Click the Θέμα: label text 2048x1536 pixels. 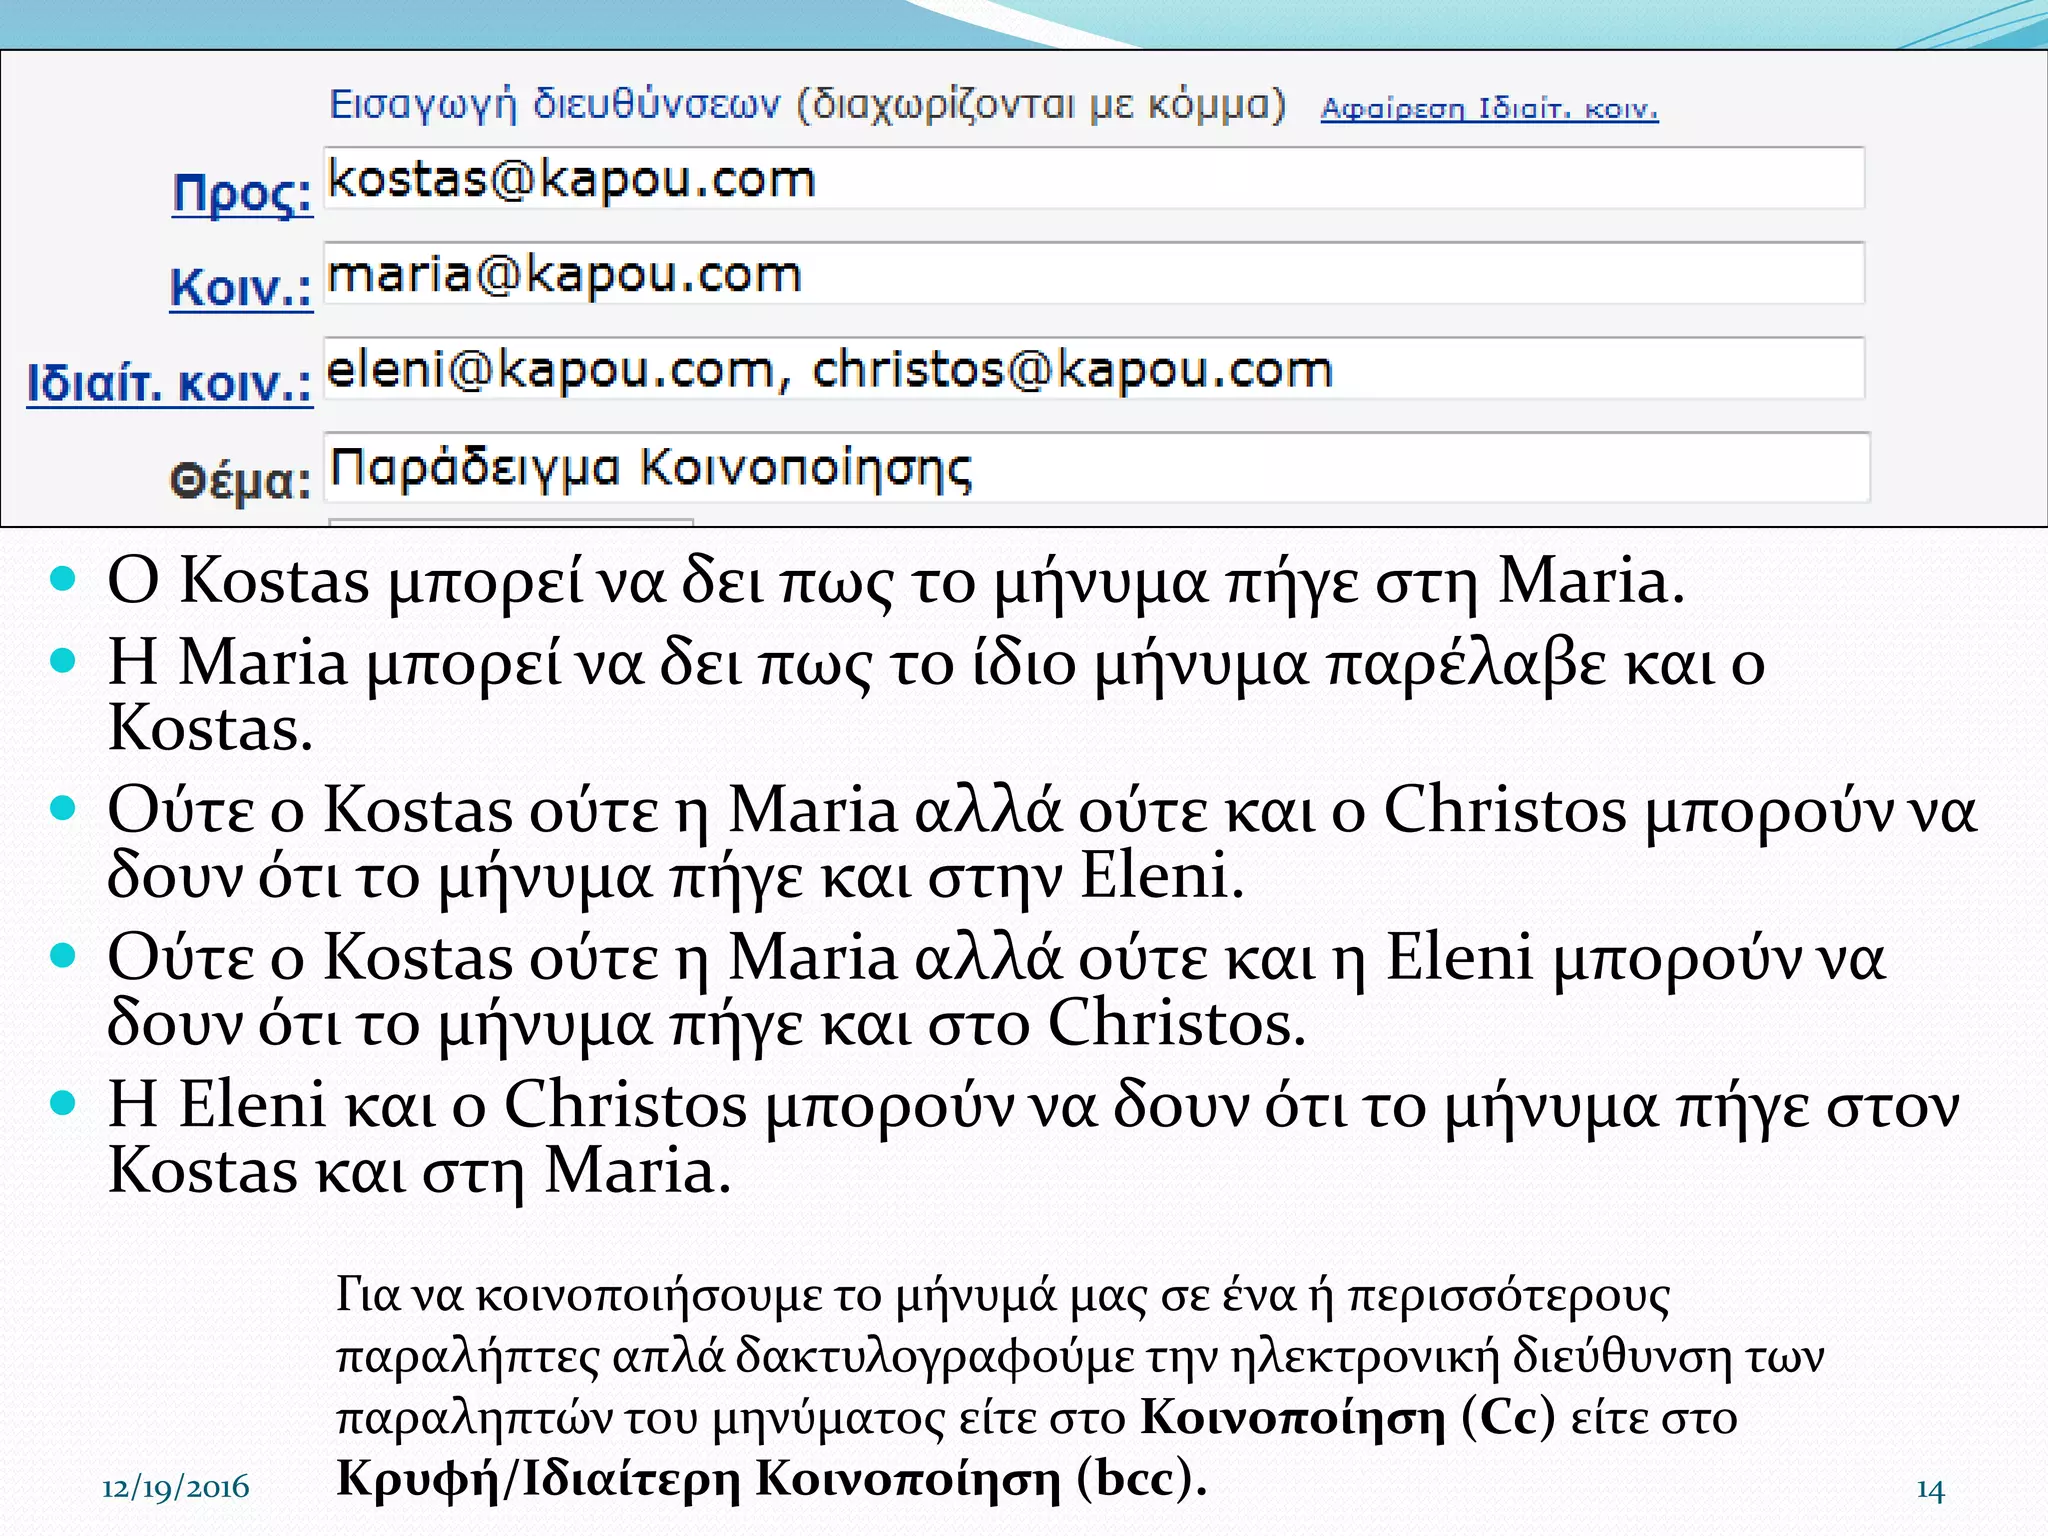(240, 481)
